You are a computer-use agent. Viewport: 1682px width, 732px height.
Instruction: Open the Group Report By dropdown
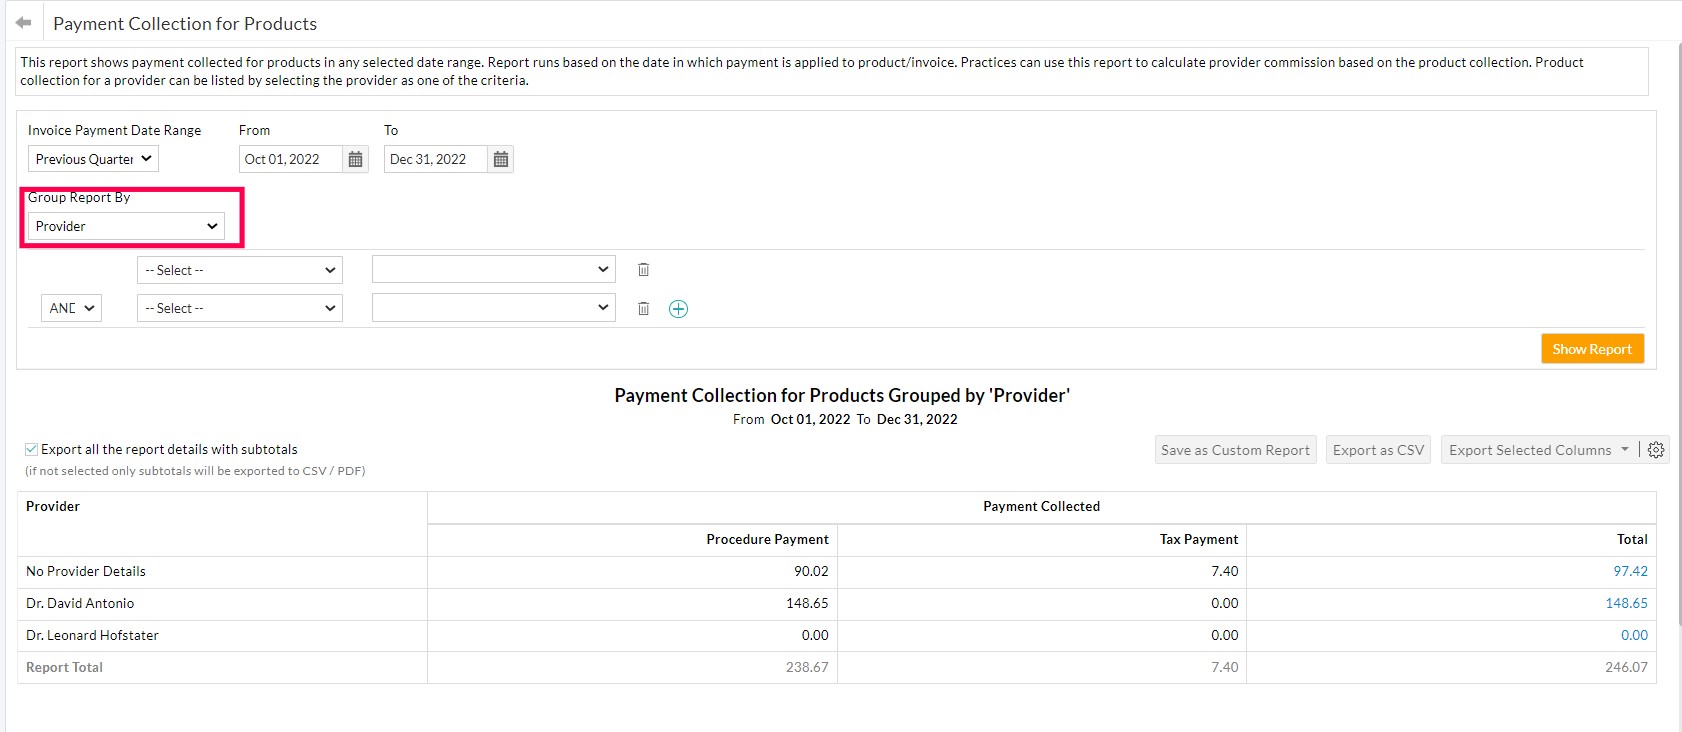[126, 226]
